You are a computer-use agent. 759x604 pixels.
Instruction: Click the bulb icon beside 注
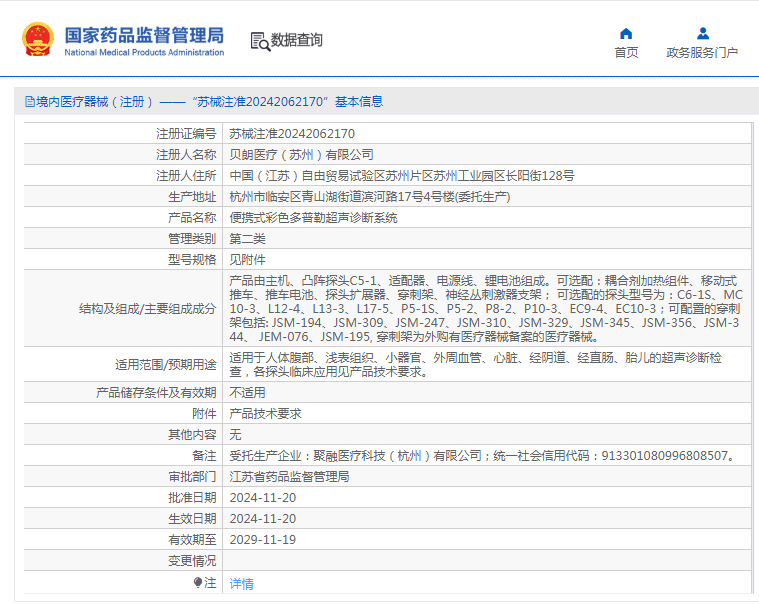pos(197,582)
